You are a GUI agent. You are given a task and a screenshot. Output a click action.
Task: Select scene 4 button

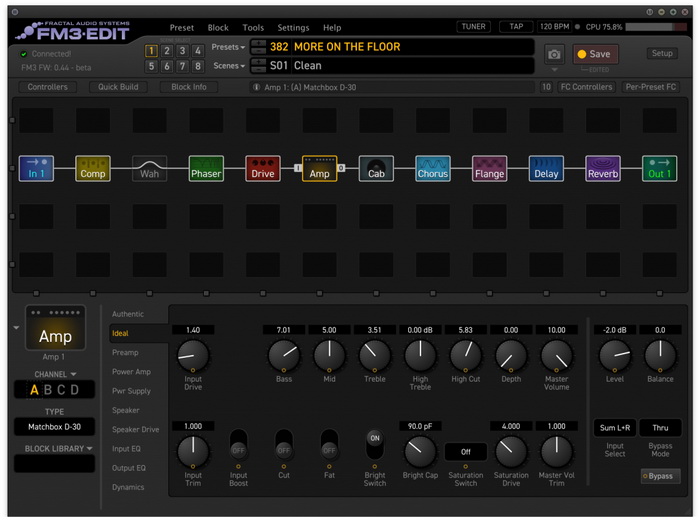198,50
